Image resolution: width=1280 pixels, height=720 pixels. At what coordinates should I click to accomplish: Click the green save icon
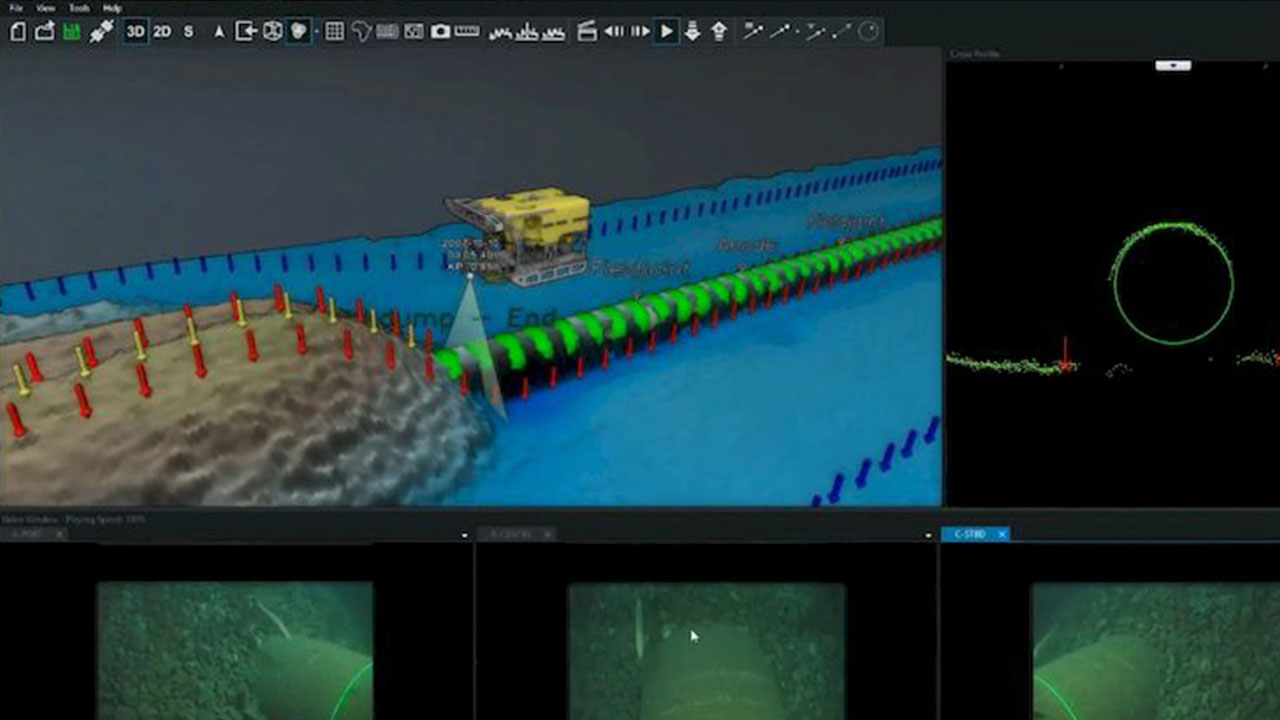click(x=72, y=32)
